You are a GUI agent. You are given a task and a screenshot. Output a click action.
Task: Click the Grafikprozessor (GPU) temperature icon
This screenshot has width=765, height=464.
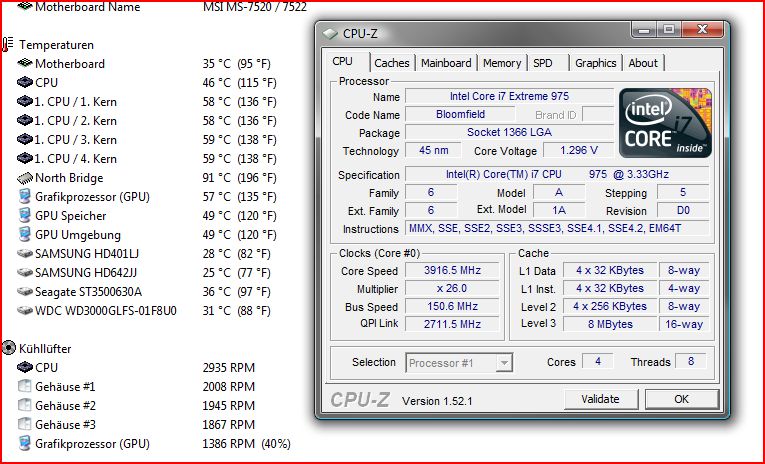[24, 197]
